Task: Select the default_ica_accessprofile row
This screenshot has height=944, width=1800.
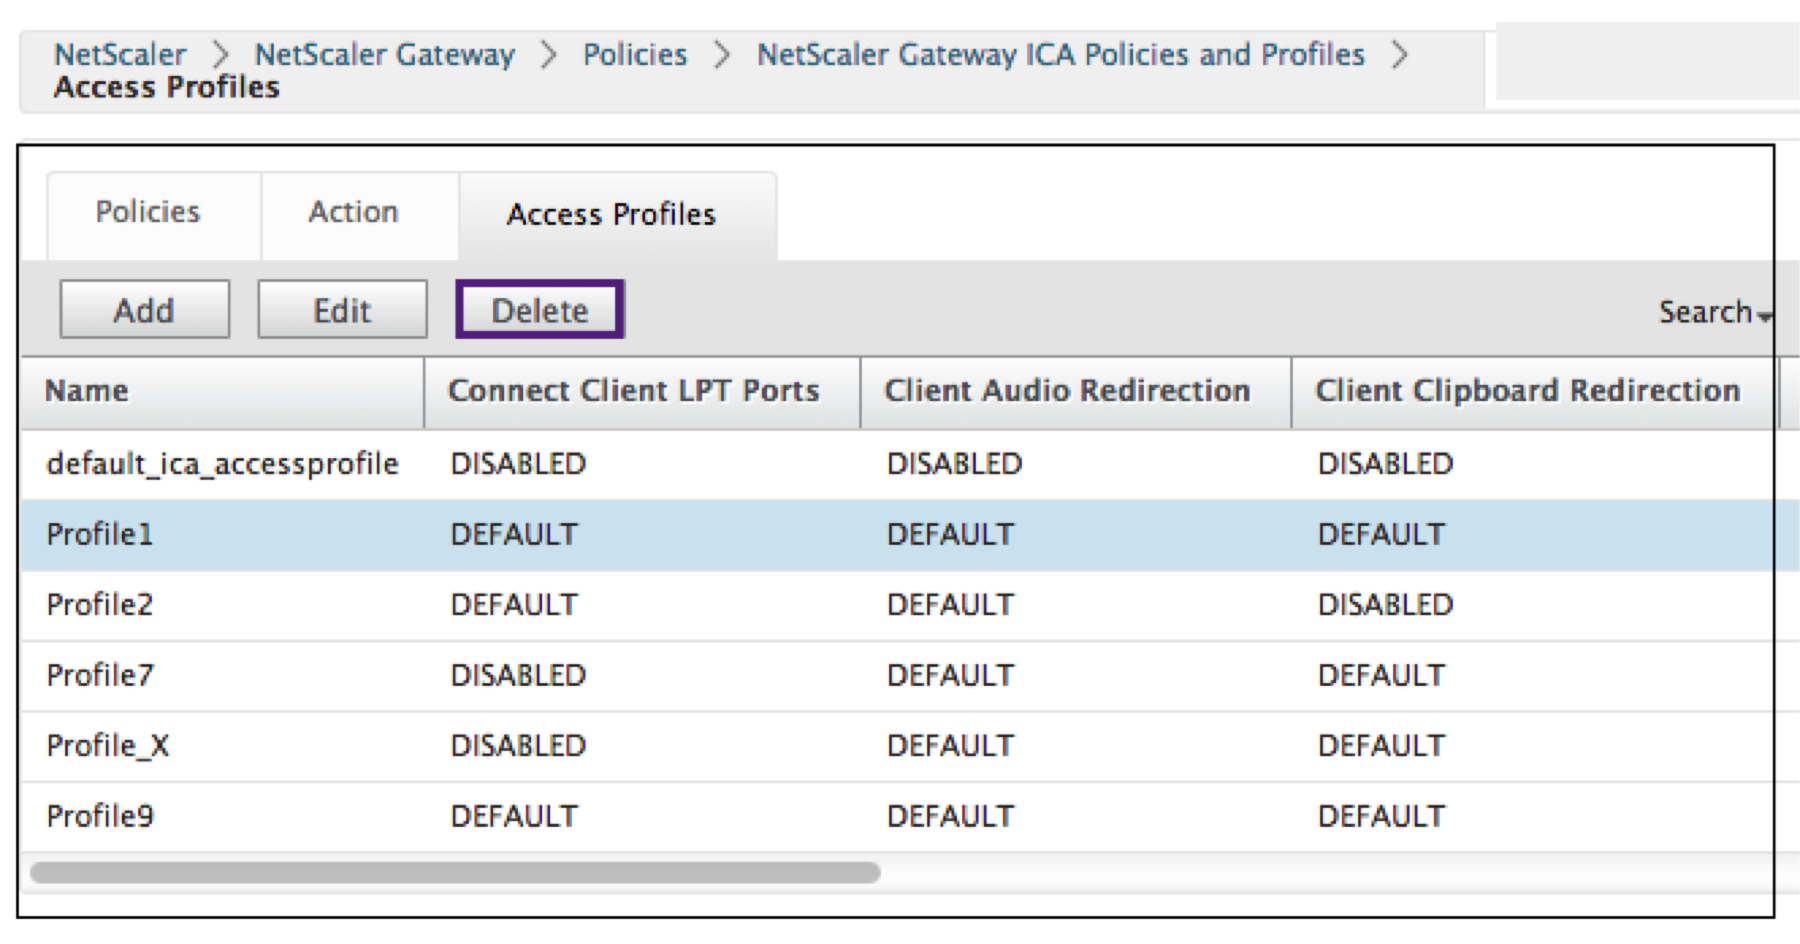Action: (222, 464)
